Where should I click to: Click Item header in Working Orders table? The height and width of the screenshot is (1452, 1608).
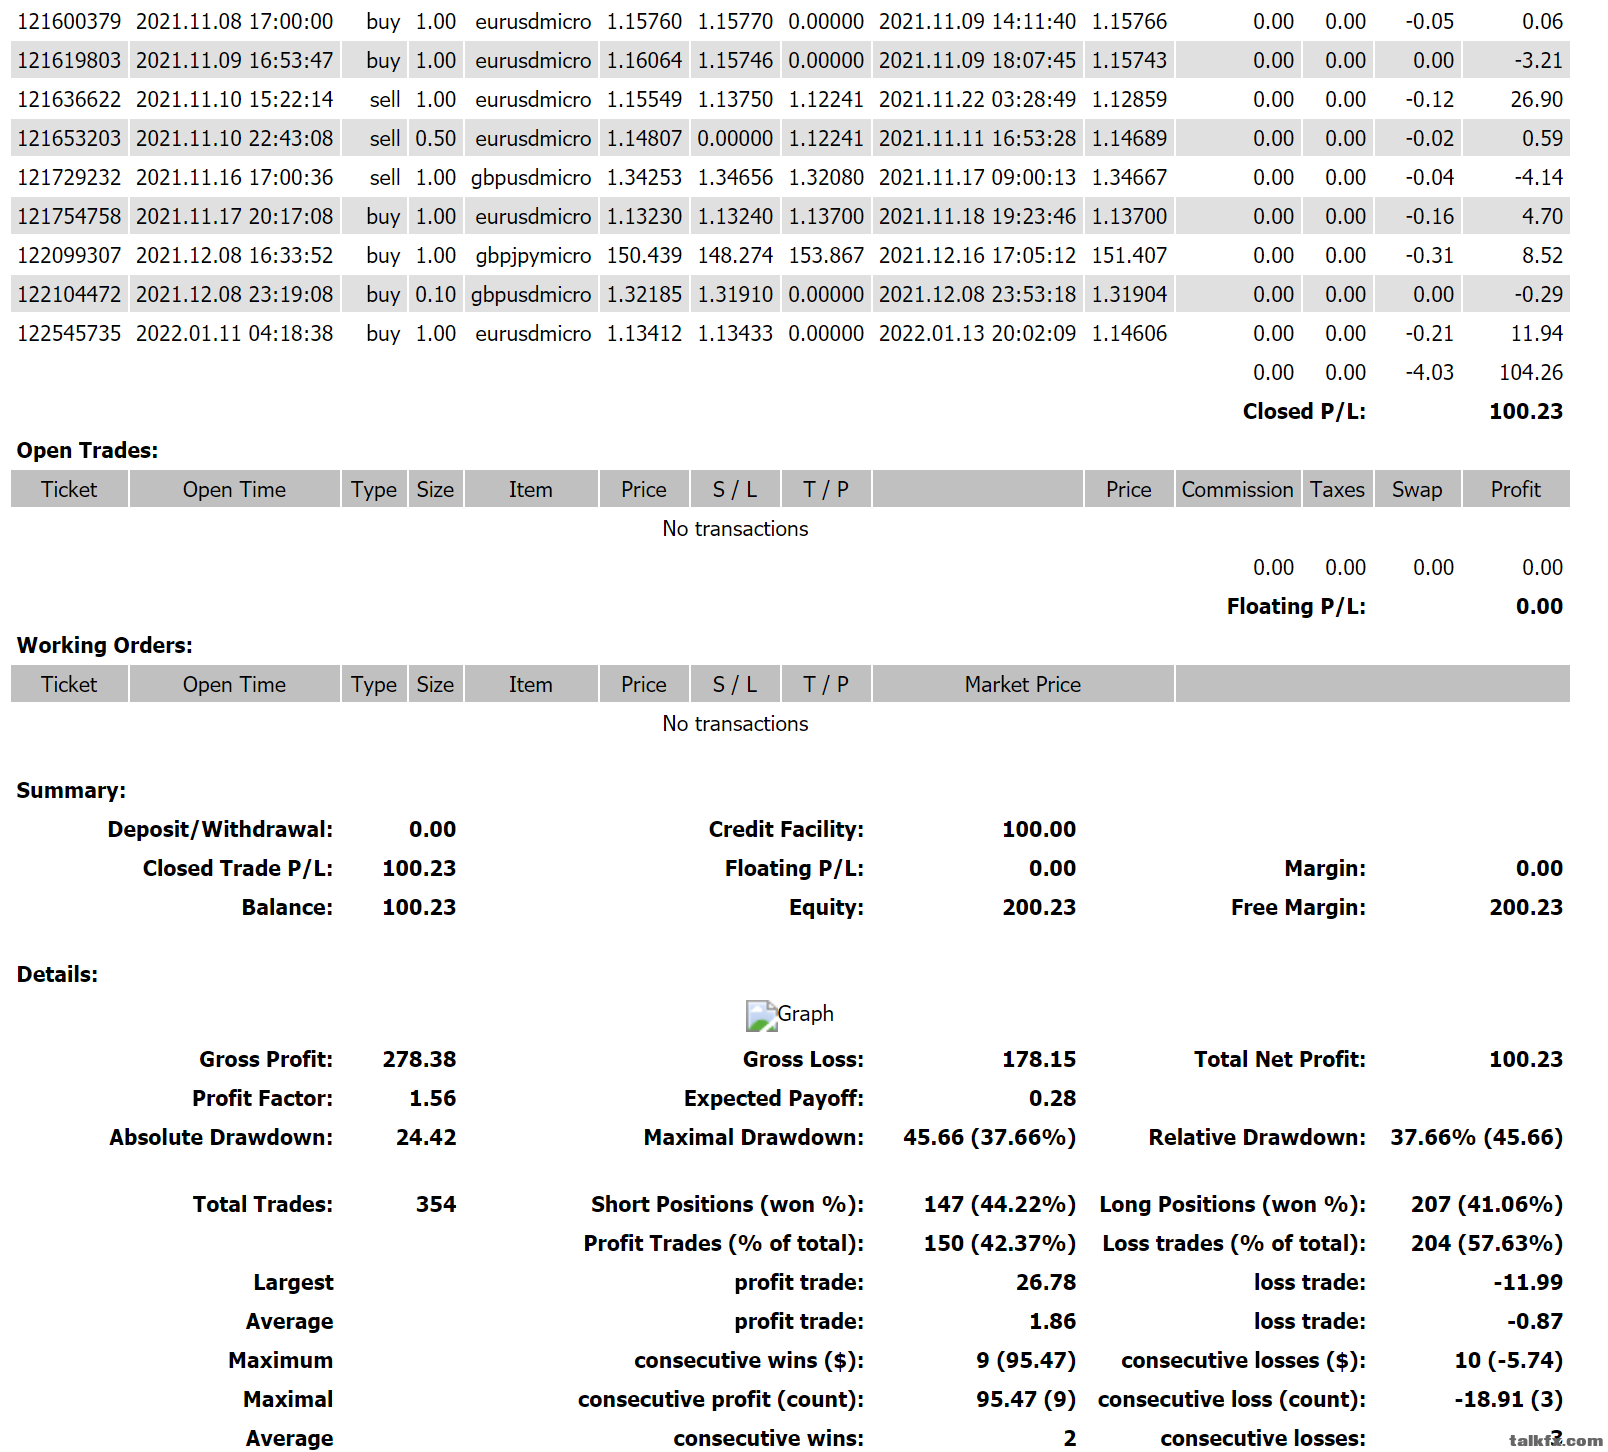(x=530, y=684)
